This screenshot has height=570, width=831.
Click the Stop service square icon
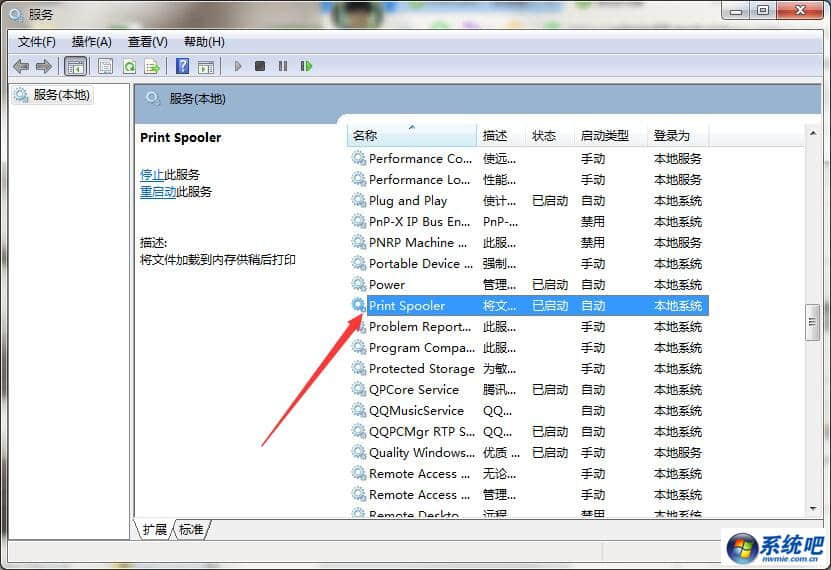260,66
